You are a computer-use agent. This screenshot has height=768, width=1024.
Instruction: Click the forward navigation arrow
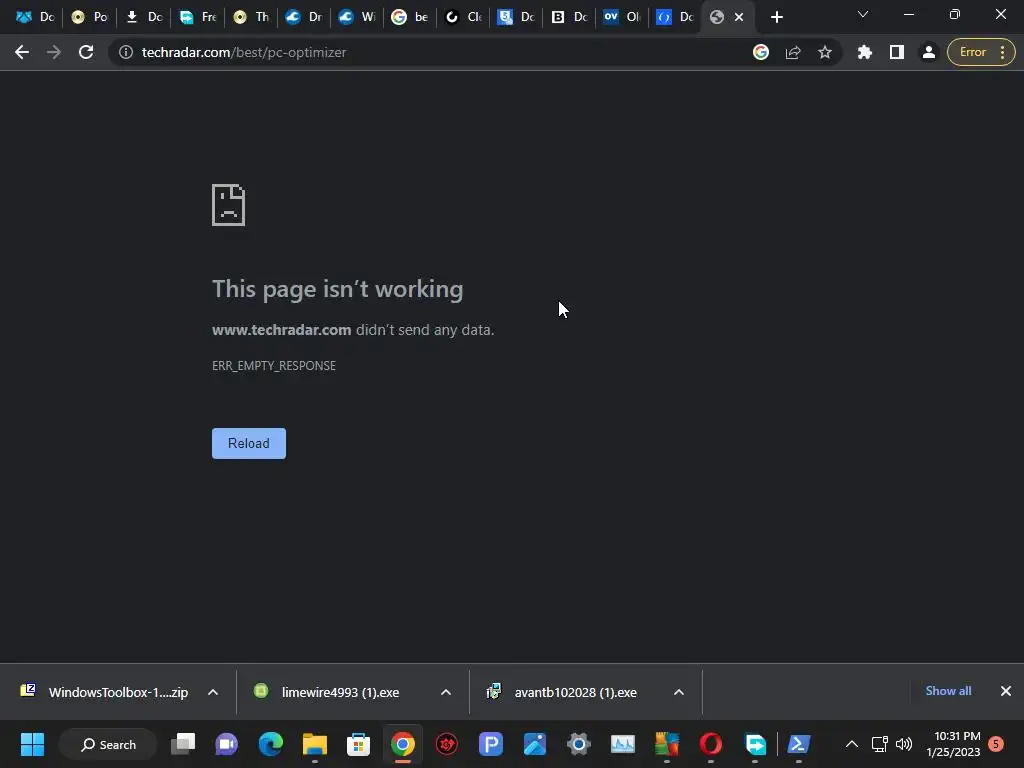pyautogui.click(x=54, y=52)
